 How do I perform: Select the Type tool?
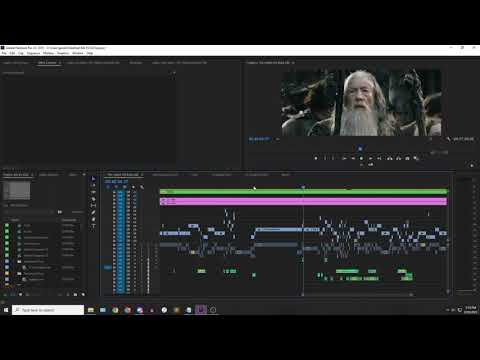point(93,226)
